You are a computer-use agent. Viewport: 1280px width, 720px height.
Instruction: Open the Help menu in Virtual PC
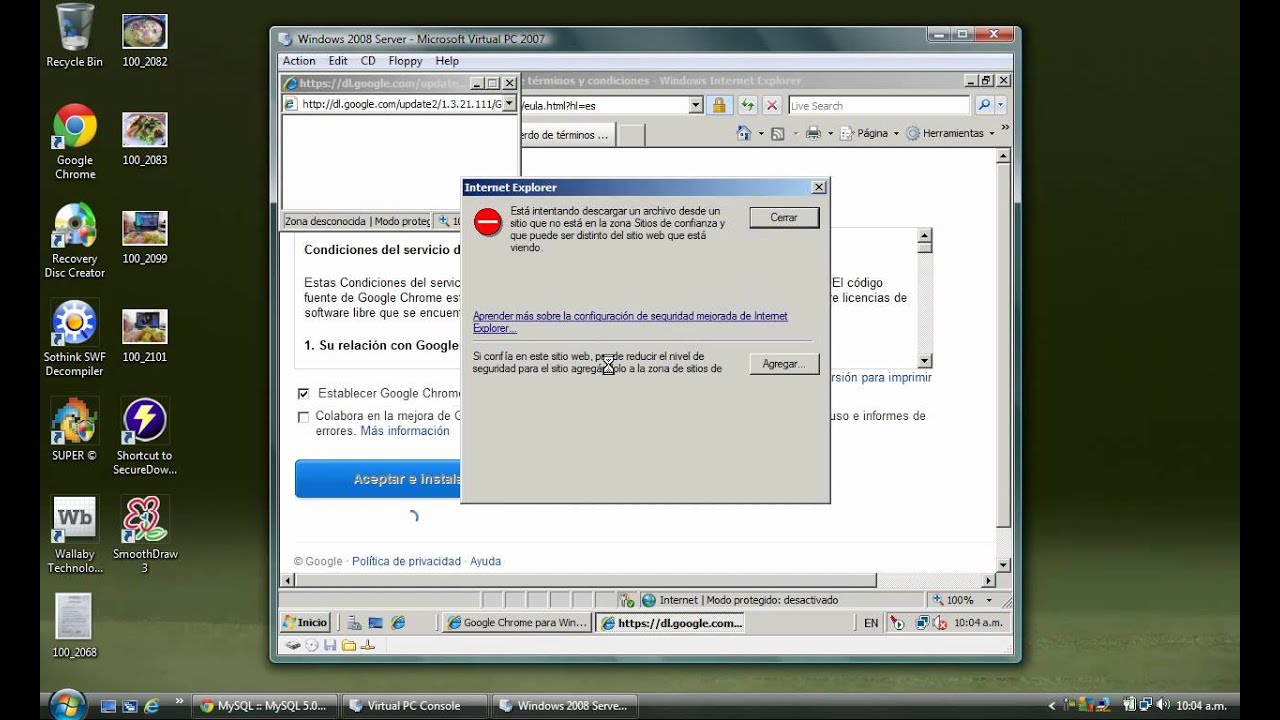(x=447, y=61)
